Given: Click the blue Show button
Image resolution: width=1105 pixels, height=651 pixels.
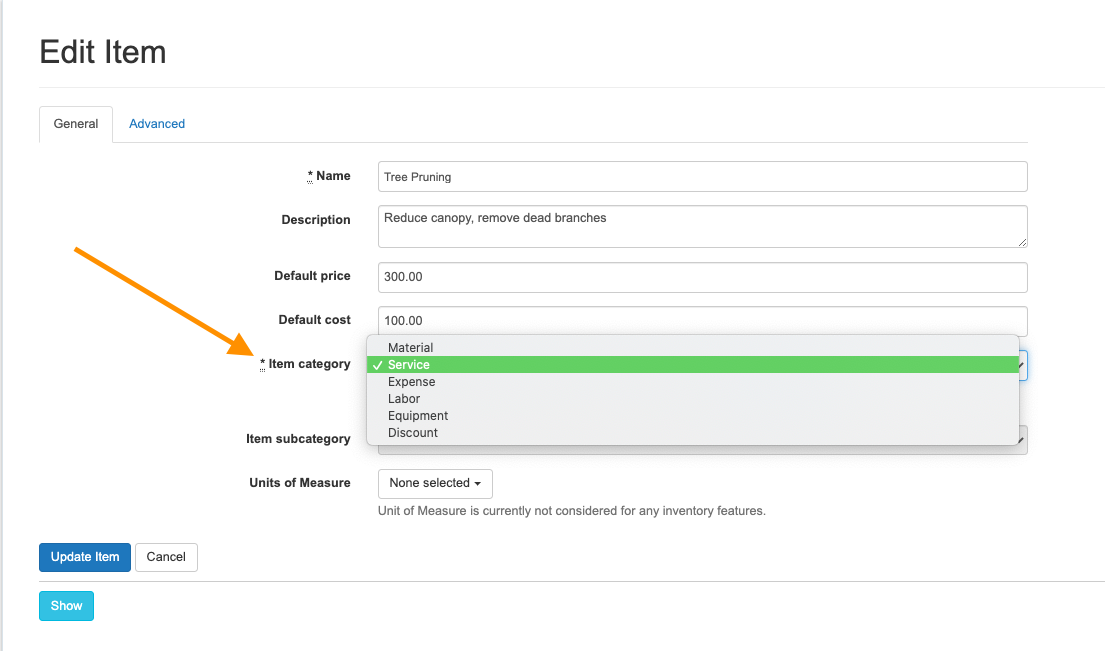Looking at the screenshot, I should pos(67,606).
